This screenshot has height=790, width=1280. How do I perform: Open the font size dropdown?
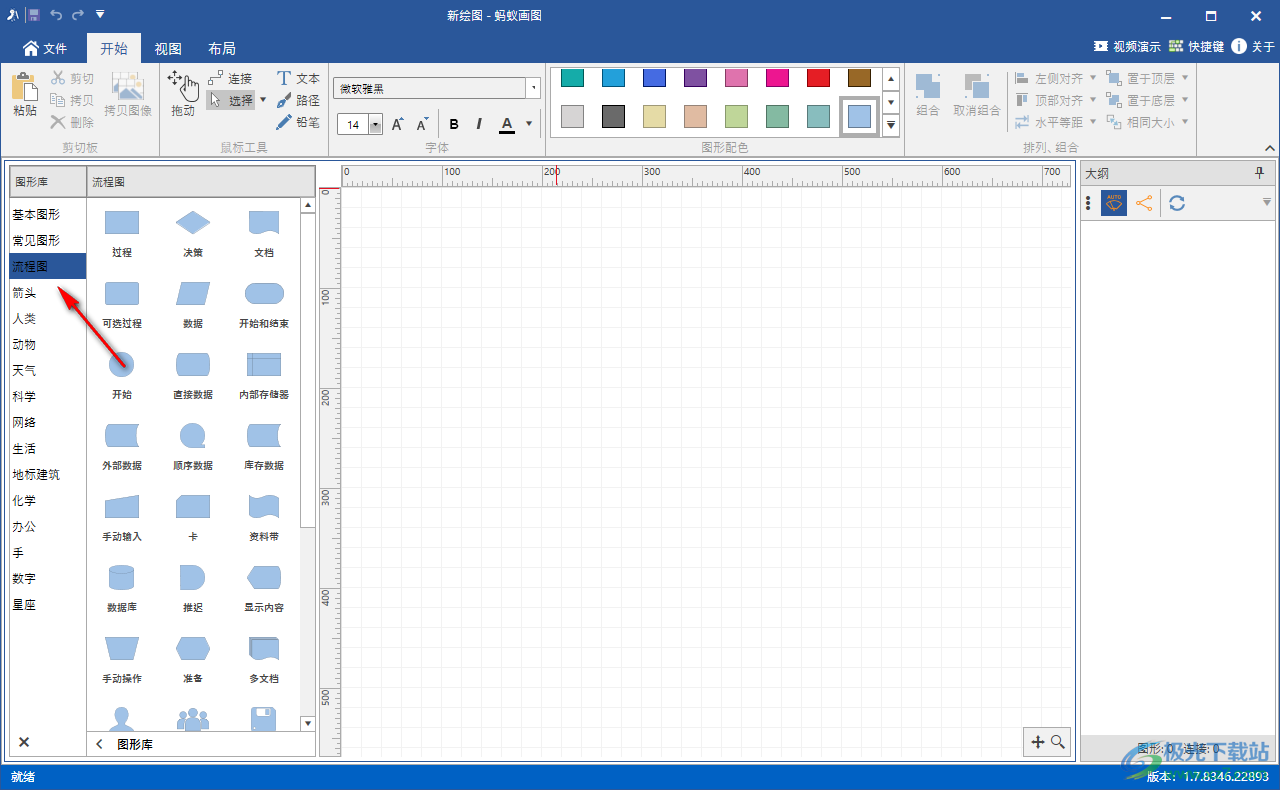pos(376,125)
